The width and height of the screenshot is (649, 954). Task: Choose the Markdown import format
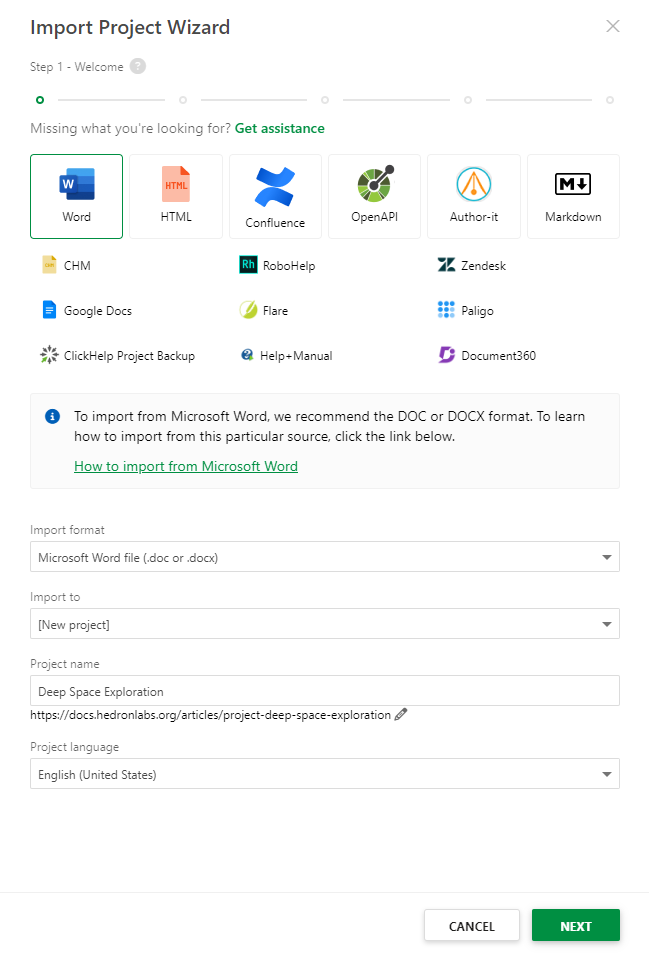click(573, 196)
